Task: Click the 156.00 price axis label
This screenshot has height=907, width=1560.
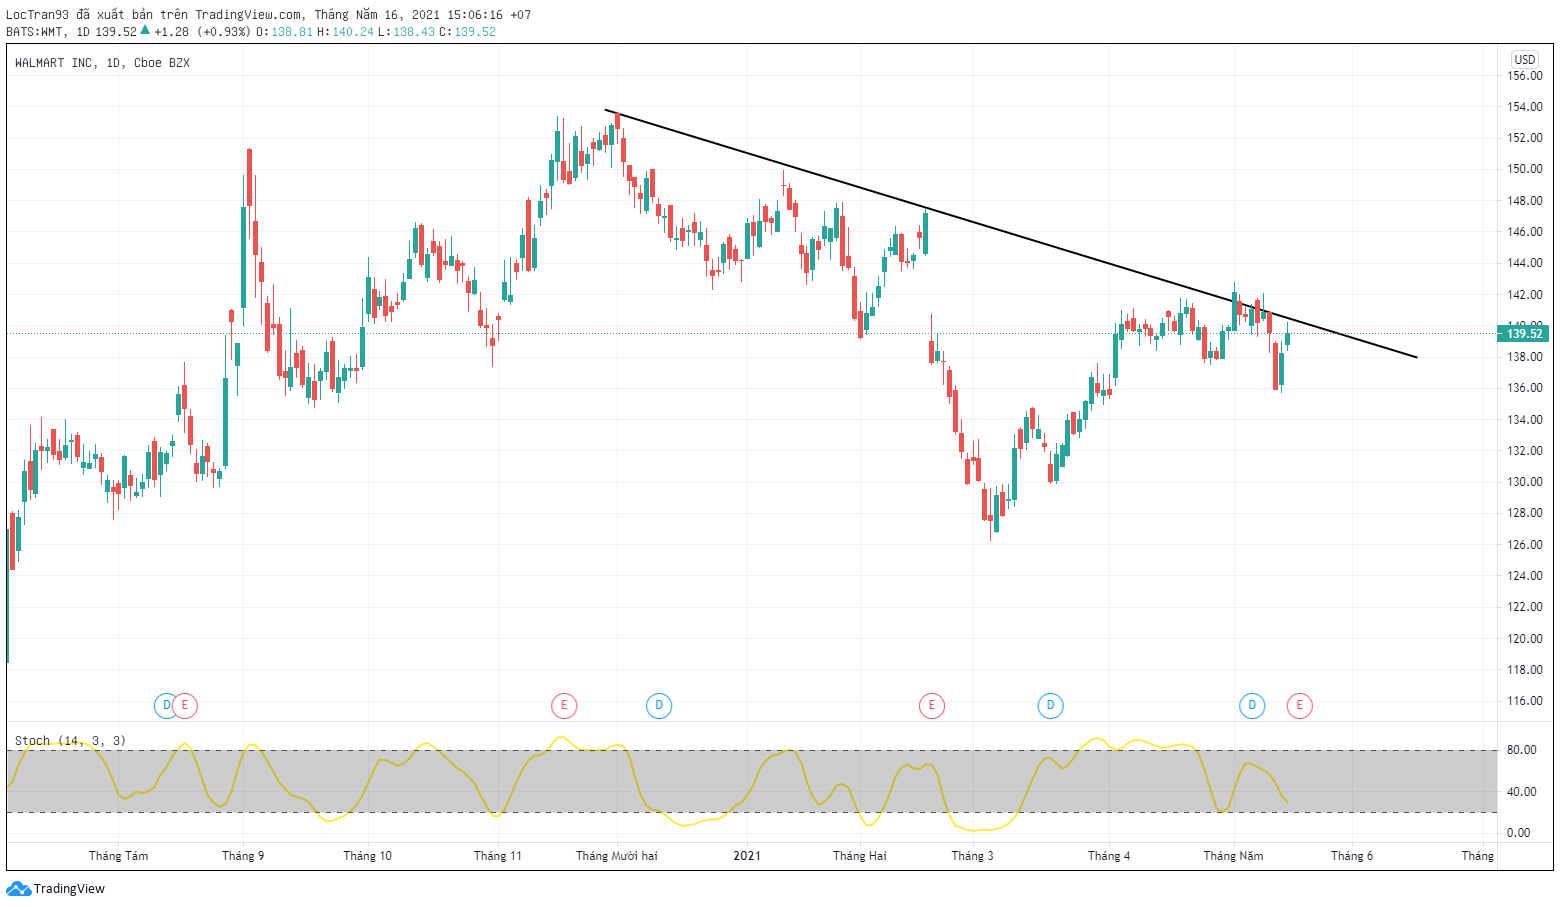Action: tap(1525, 76)
